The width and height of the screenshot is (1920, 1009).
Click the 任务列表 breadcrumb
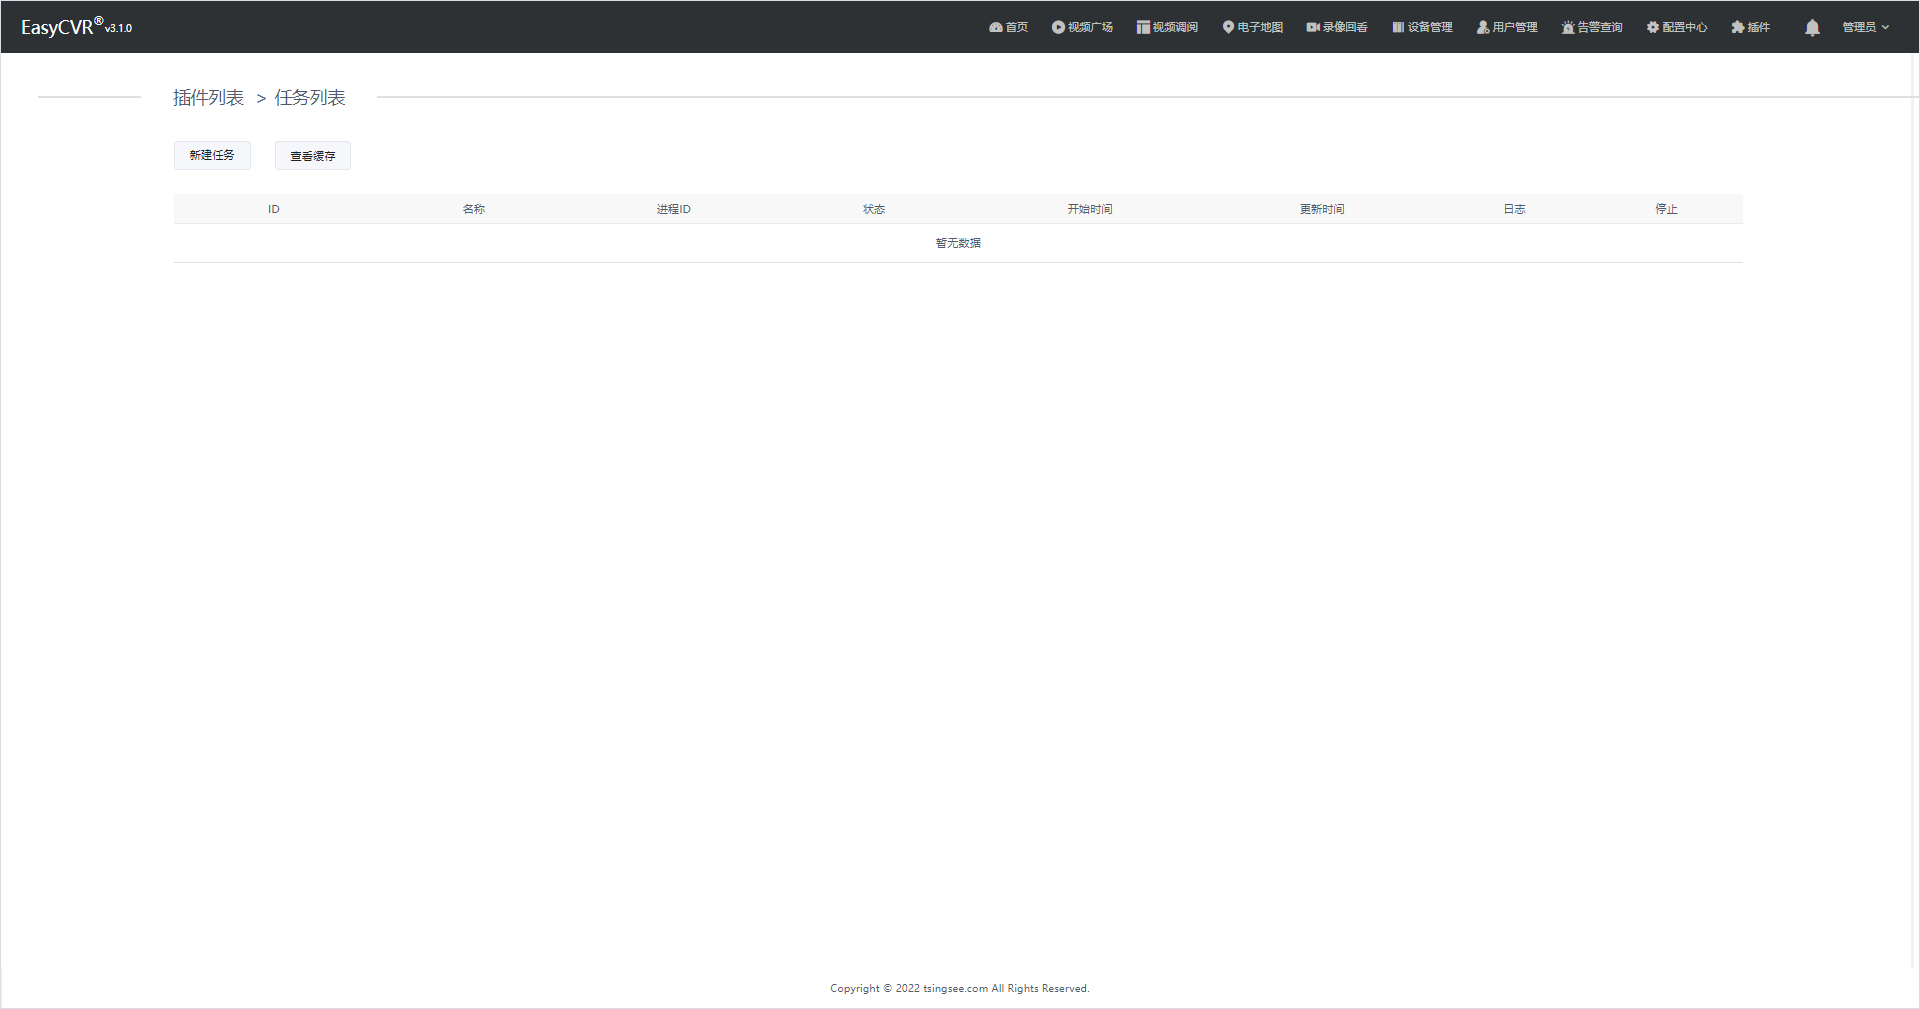(310, 97)
